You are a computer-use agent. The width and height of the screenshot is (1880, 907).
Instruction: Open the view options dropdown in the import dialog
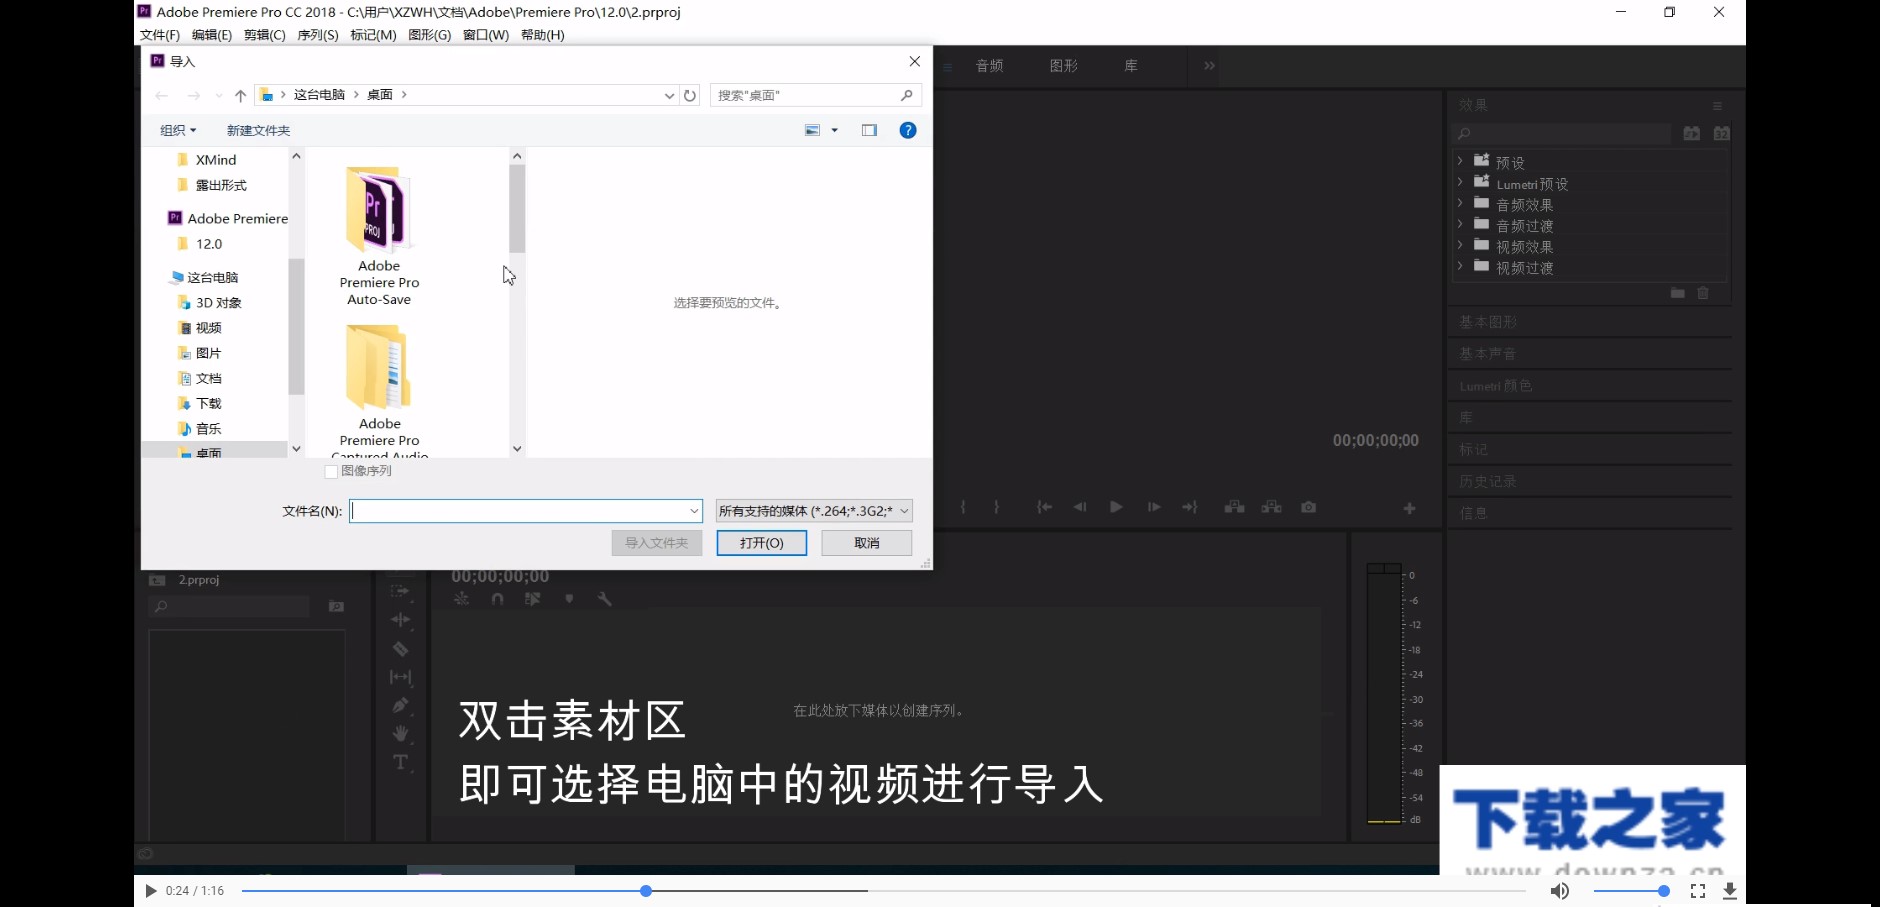[x=833, y=129]
